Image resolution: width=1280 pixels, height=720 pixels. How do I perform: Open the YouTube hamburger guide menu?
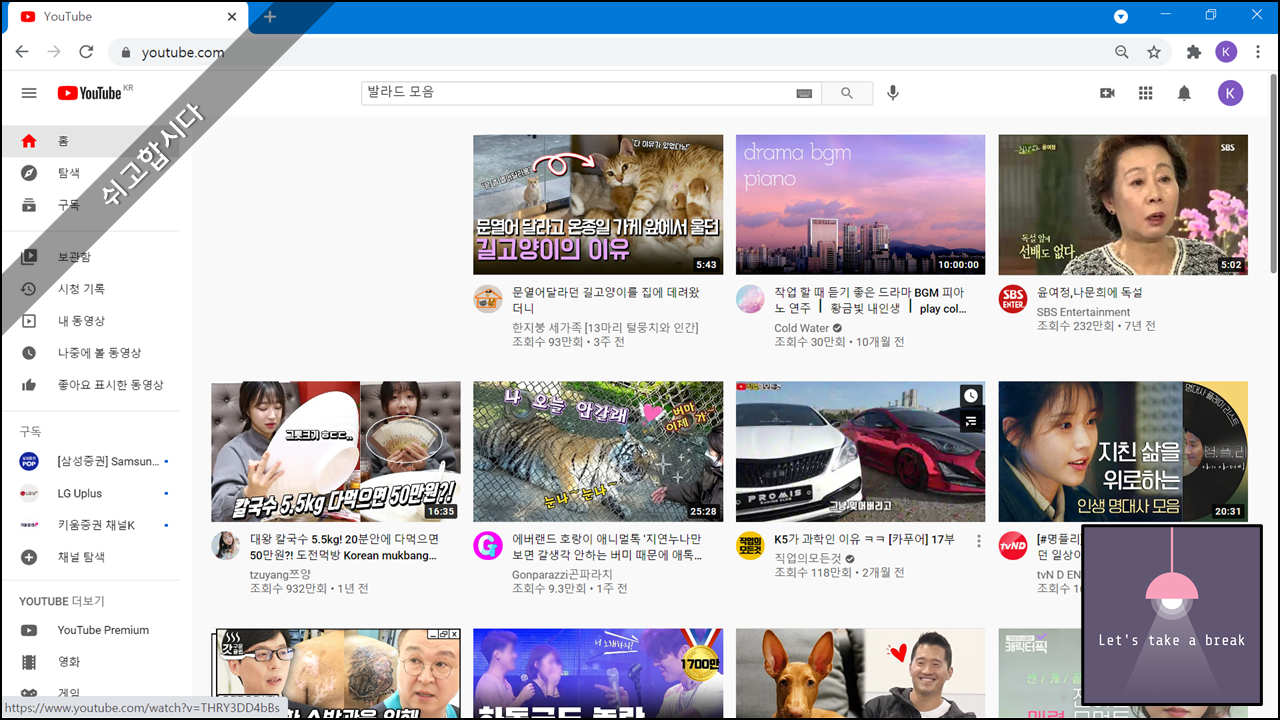coord(29,93)
